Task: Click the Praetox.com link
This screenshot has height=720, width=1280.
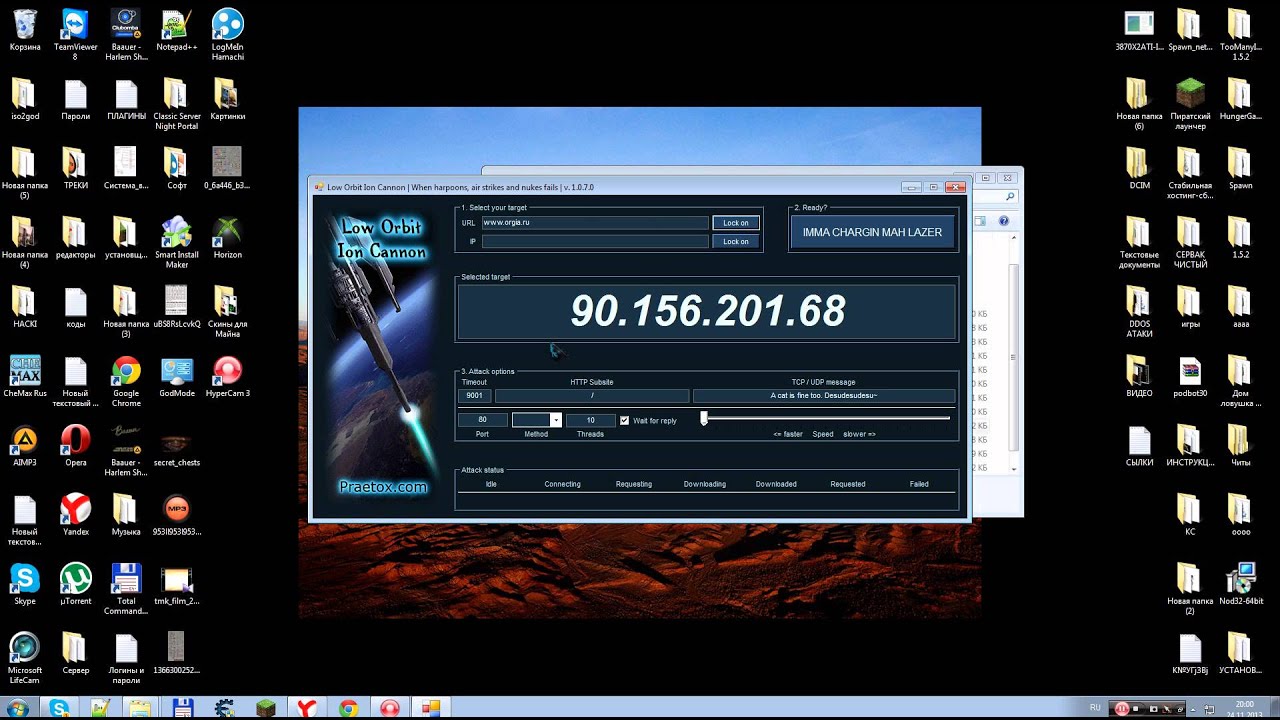Action: [x=383, y=487]
